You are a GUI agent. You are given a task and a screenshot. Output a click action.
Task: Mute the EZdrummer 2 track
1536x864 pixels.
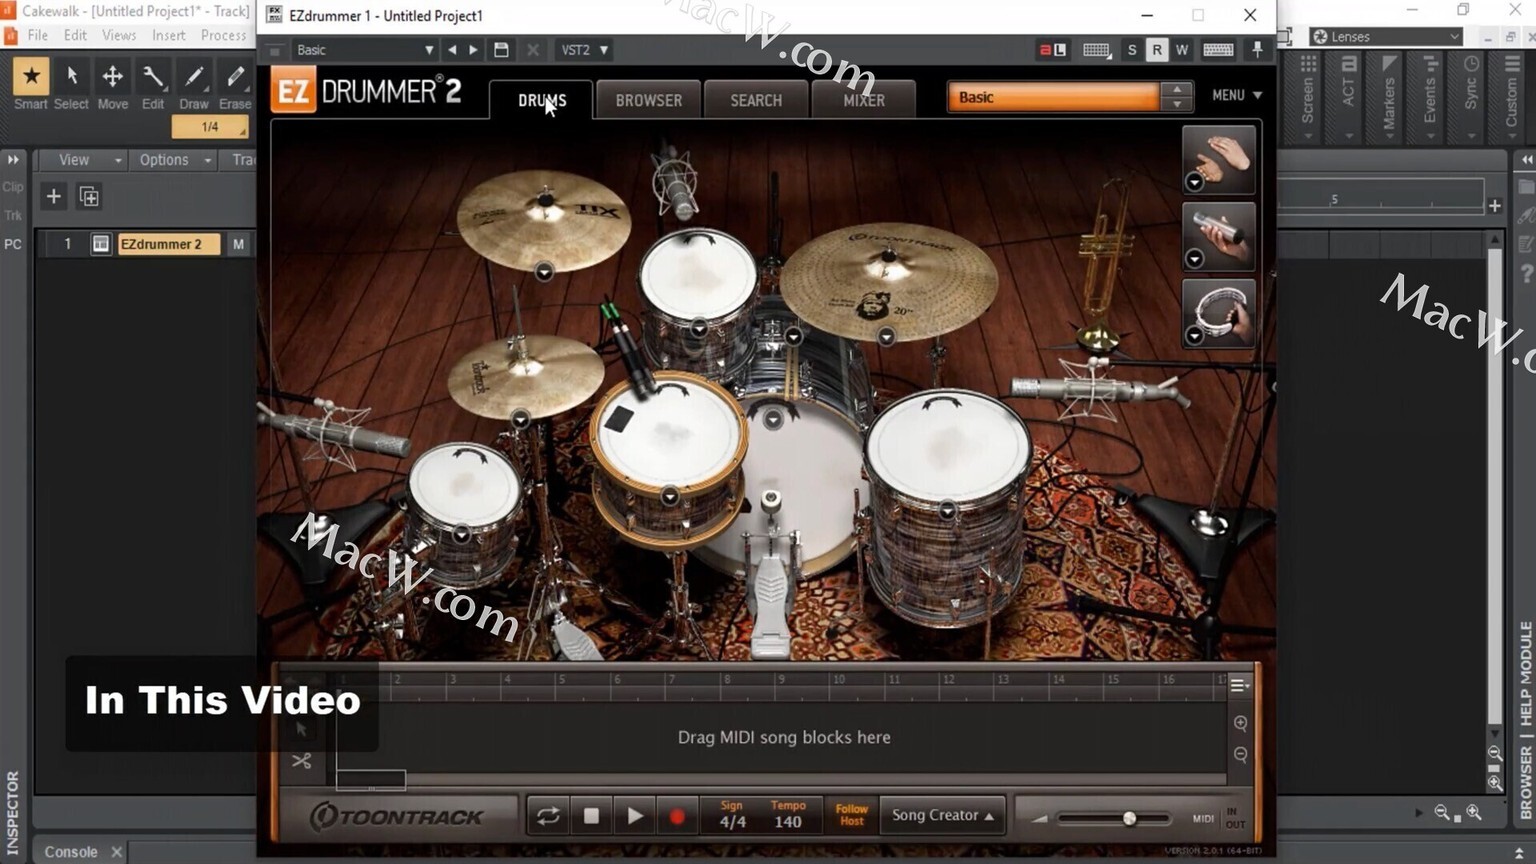[x=238, y=244]
